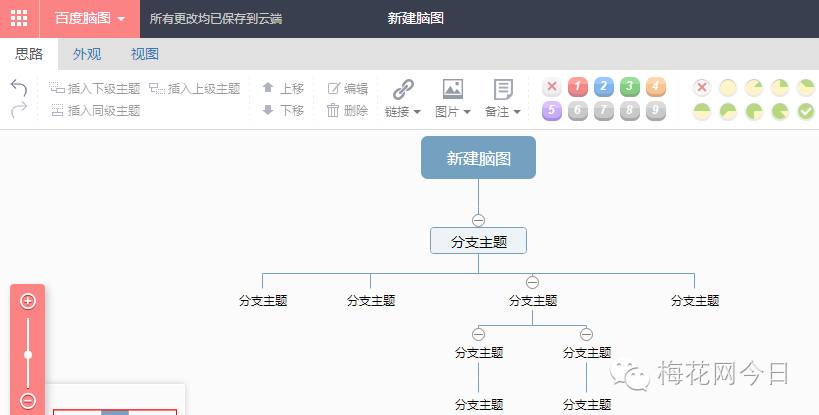Expand the 图片 dropdown arrow
This screenshot has width=819, height=415.
pos(467,112)
